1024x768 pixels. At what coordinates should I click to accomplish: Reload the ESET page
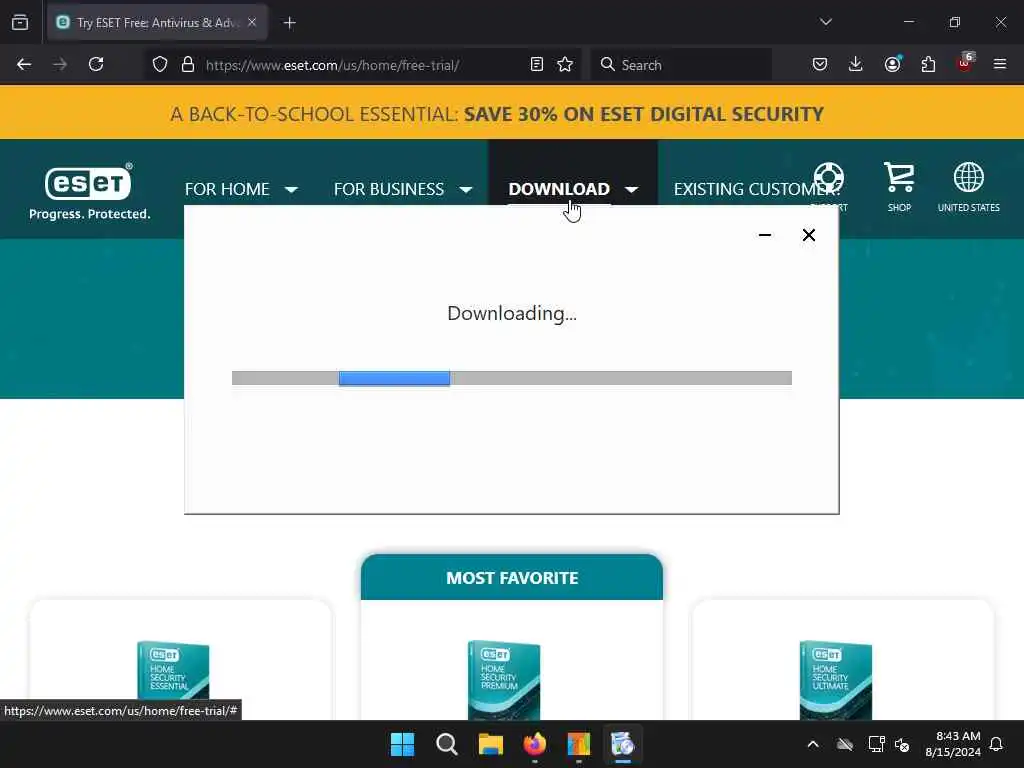(96, 65)
